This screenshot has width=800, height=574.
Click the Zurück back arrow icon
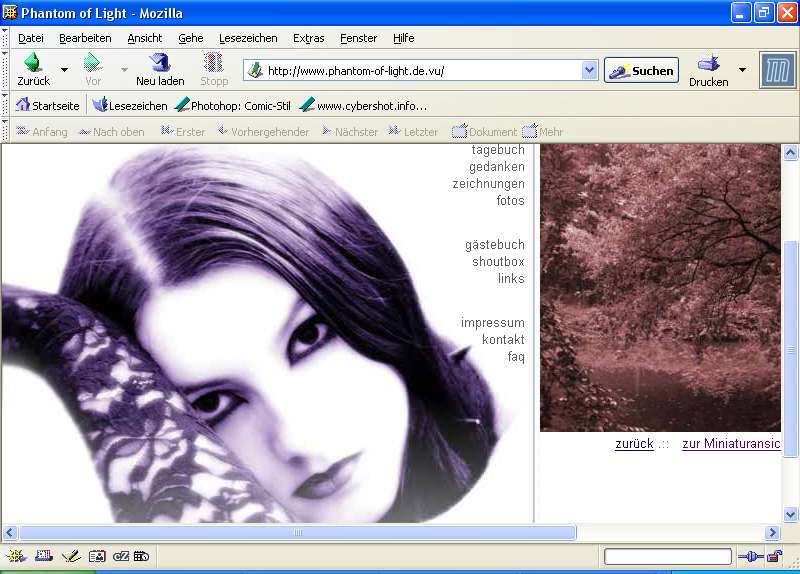(x=32, y=64)
